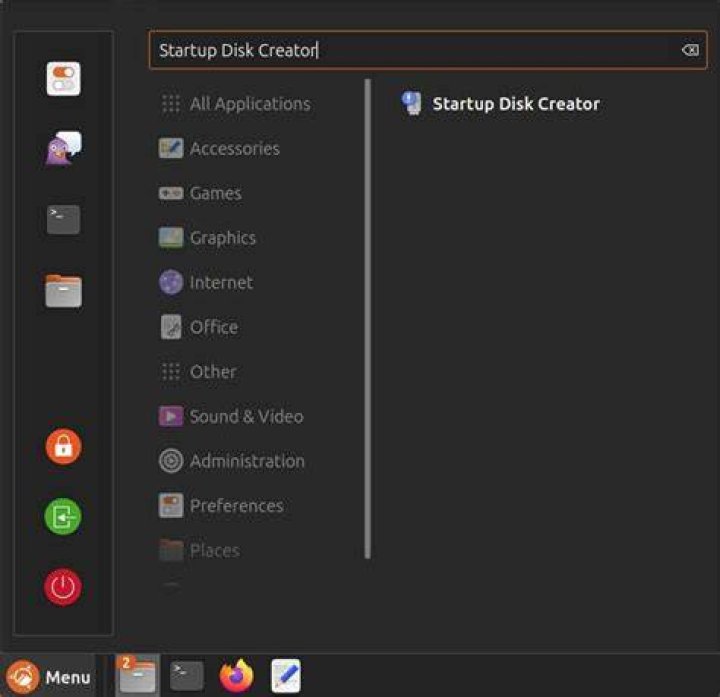
Task: Select the Administration category
Action: point(232,461)
